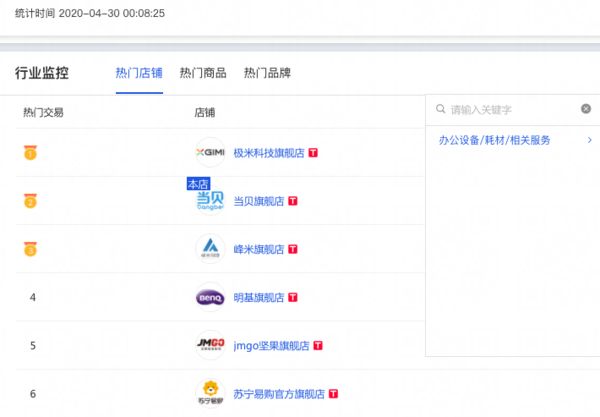This screenshot has width=600, height=417.
Task: Switch to the 热门商品 tab
Action: point(203,73)
